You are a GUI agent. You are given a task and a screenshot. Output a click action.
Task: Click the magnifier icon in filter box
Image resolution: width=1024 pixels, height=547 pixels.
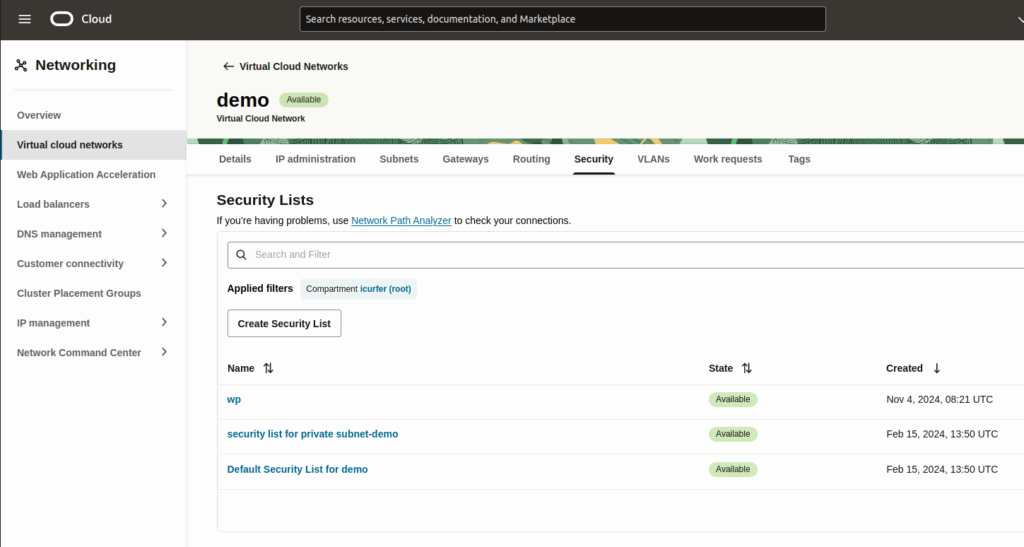click(241, 255)
